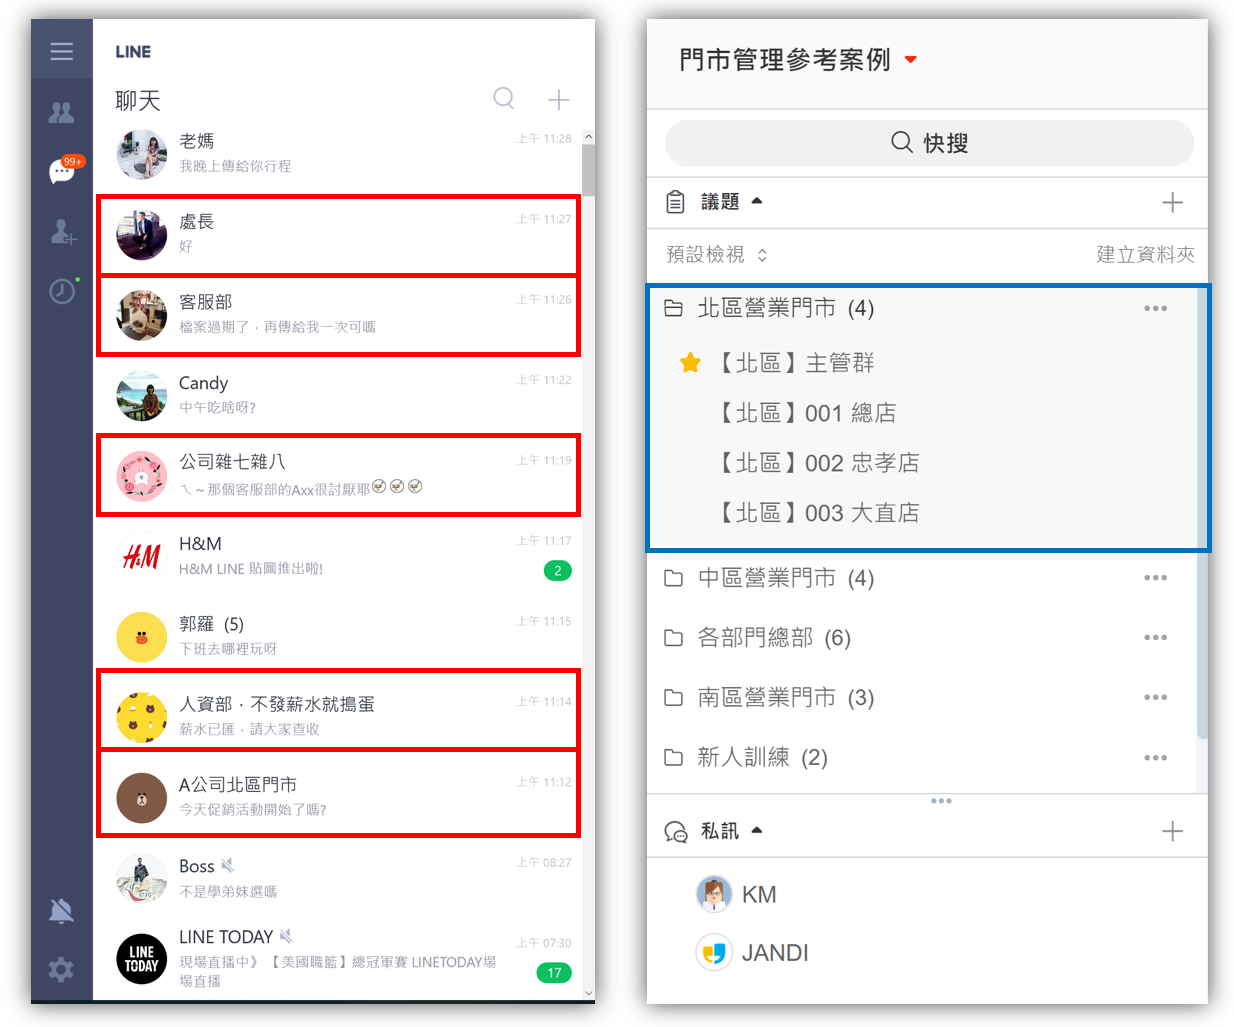Open LINE settings gear icon

click(62, 969)
